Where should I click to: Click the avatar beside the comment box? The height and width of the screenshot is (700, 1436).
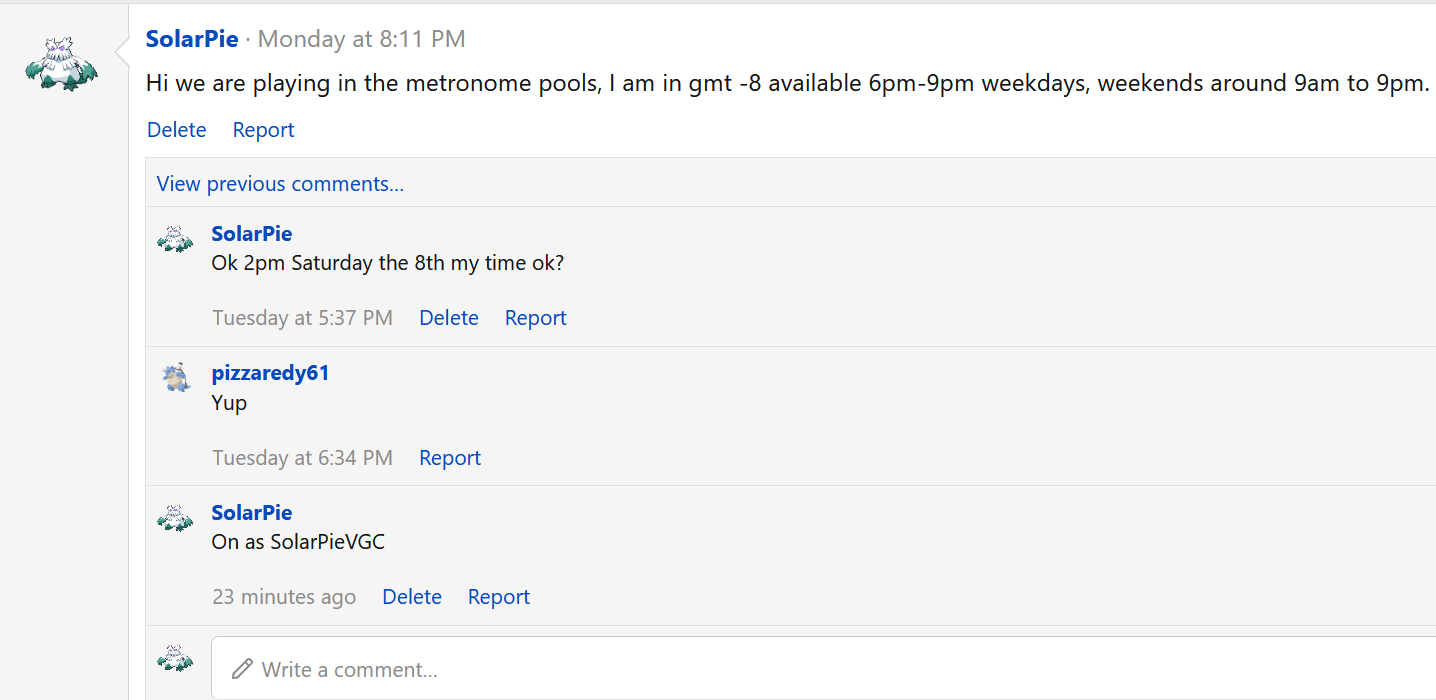pyautogui.click(x=176, y=658)
